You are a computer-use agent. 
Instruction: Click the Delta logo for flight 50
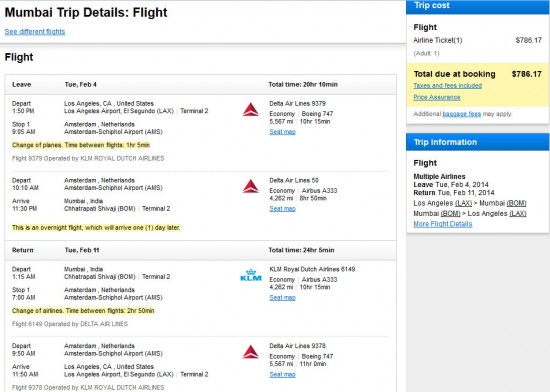click(250, 186)
